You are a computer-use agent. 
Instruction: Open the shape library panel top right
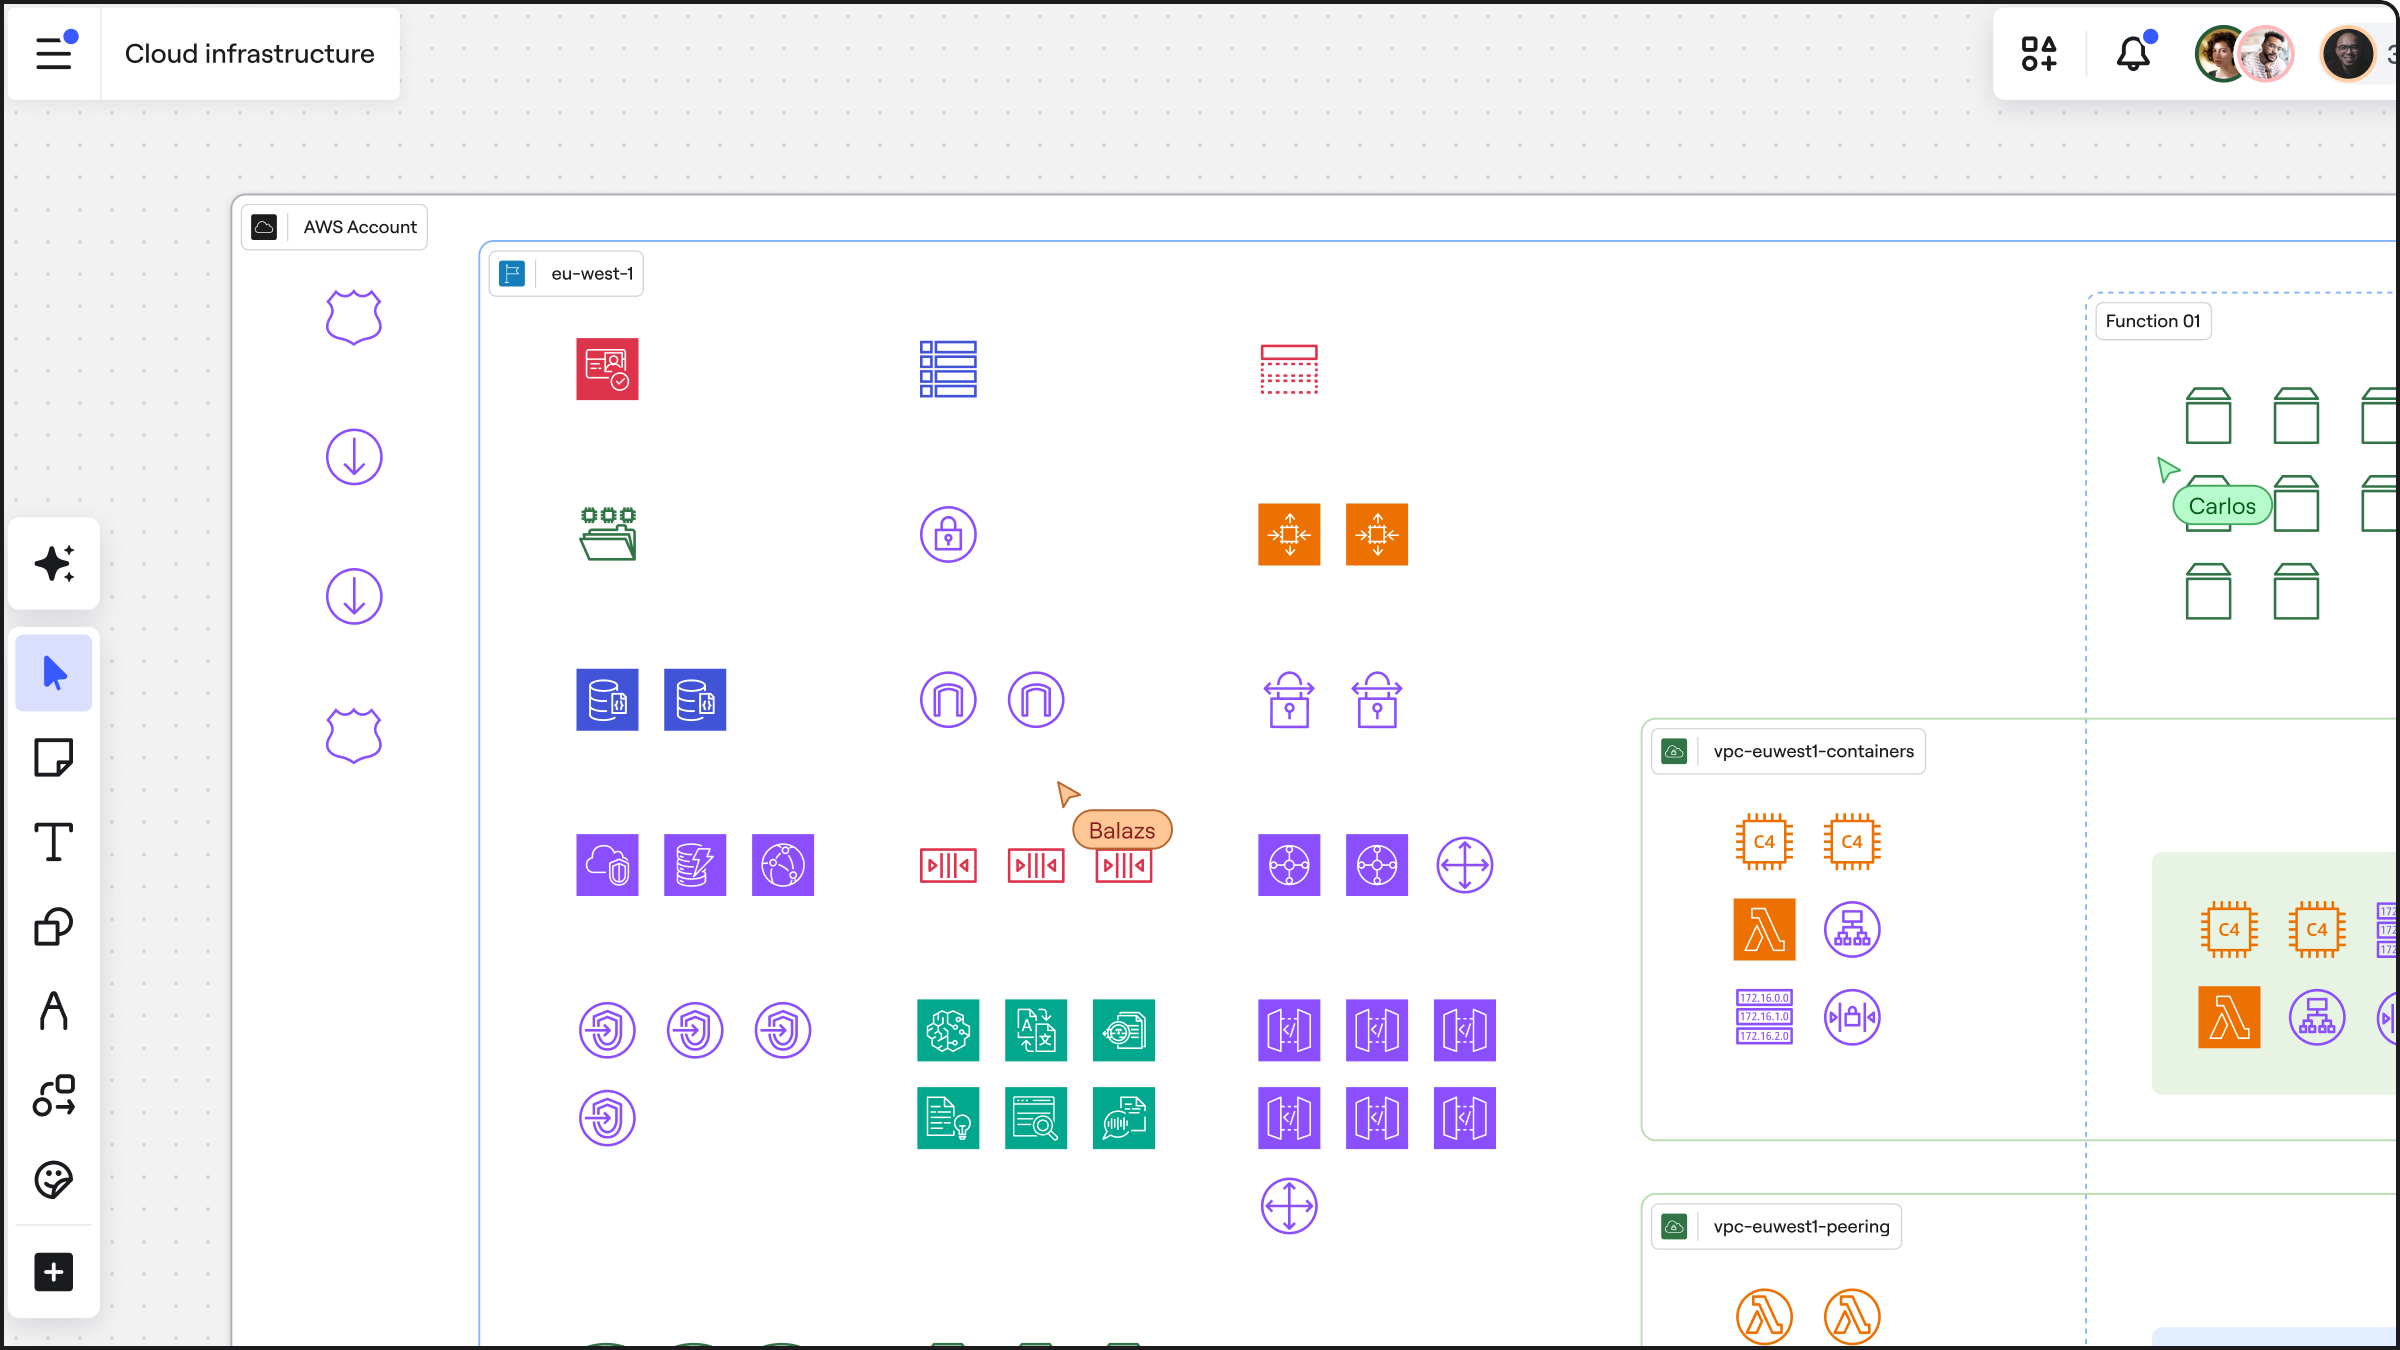pyautogui.click(x=2039, y=53)
